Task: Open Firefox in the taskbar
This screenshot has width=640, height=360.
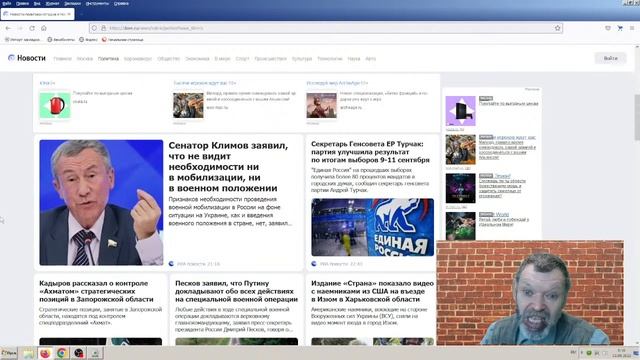Action: (x=45, y=353)
